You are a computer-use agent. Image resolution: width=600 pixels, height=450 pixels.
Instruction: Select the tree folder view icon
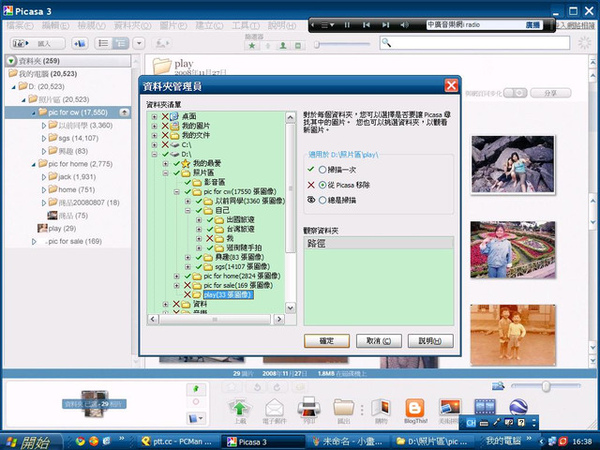121,43
